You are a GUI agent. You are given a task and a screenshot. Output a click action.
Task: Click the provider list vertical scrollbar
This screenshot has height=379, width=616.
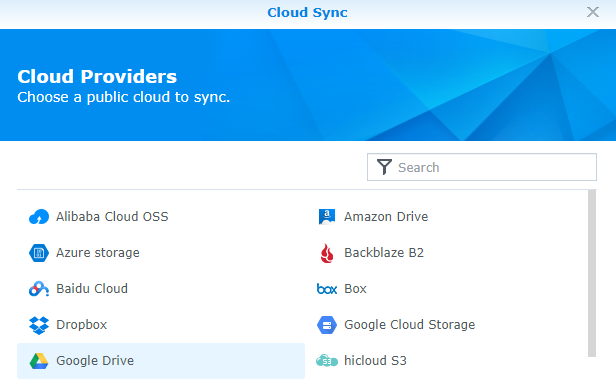592,274
